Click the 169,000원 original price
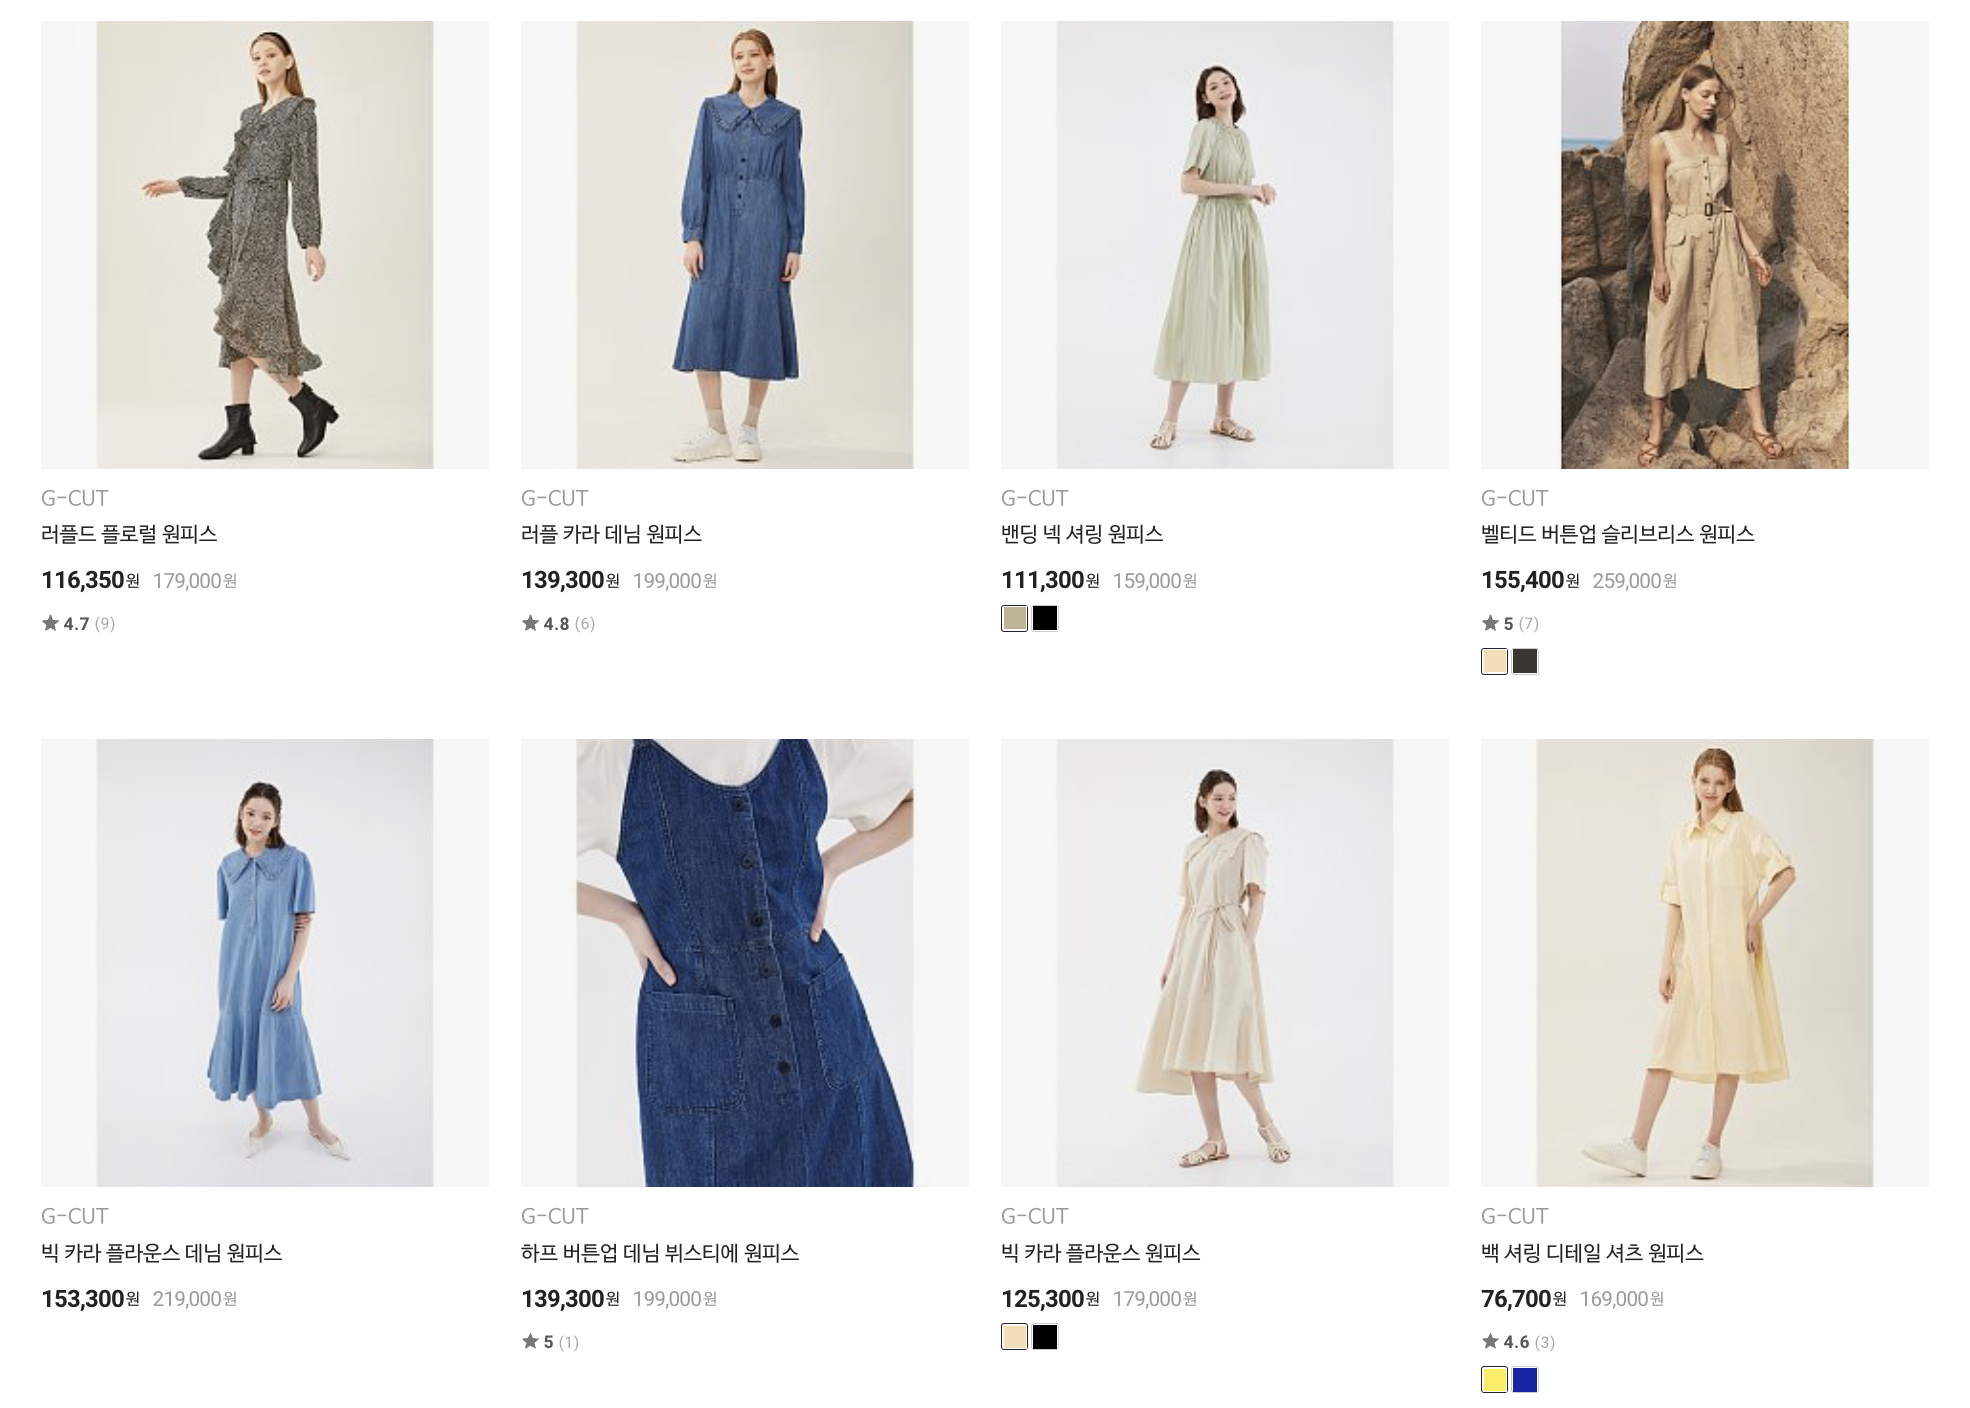1970x1408 pixels. click(1622, 1298)
